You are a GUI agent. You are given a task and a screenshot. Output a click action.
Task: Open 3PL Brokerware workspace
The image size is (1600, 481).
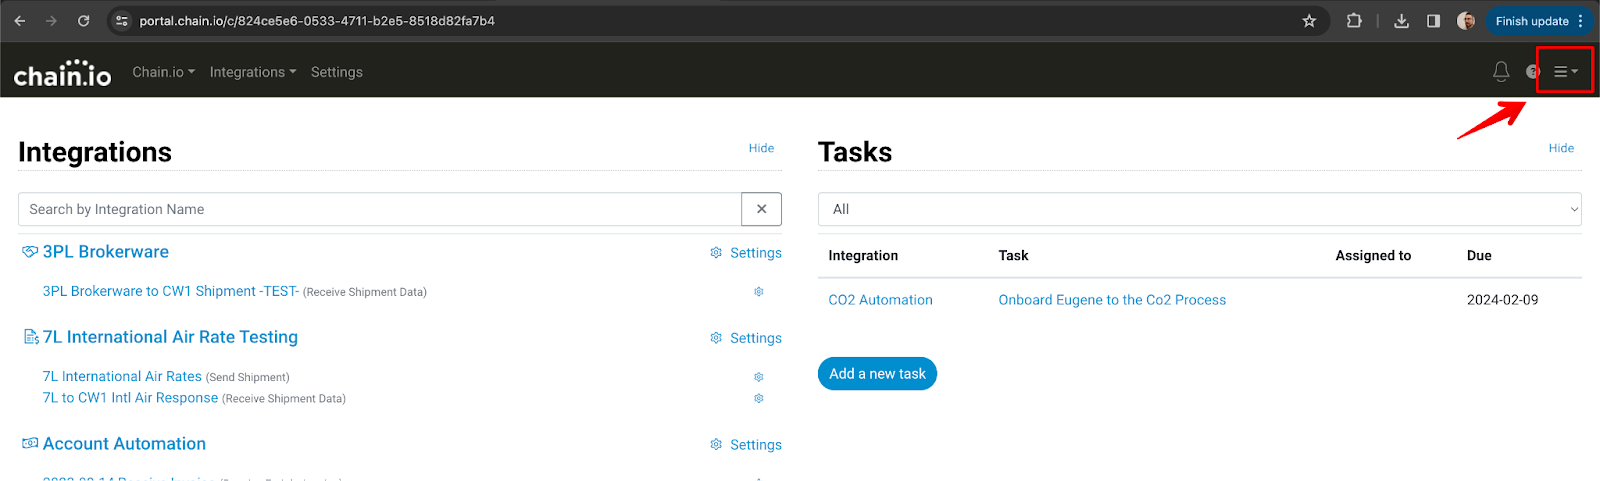pyautogui.click(x=106, y=252)
